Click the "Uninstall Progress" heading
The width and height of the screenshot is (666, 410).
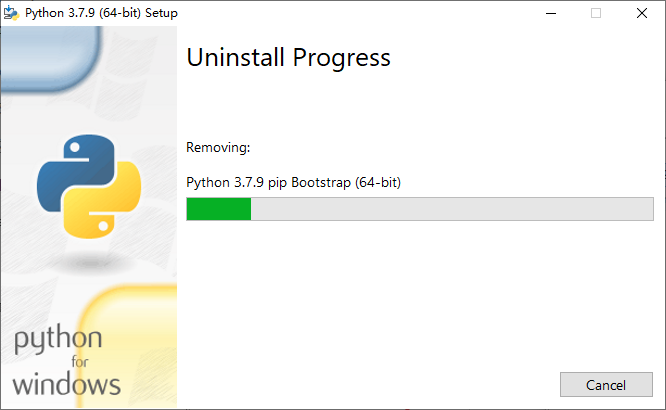coord(288,58)
